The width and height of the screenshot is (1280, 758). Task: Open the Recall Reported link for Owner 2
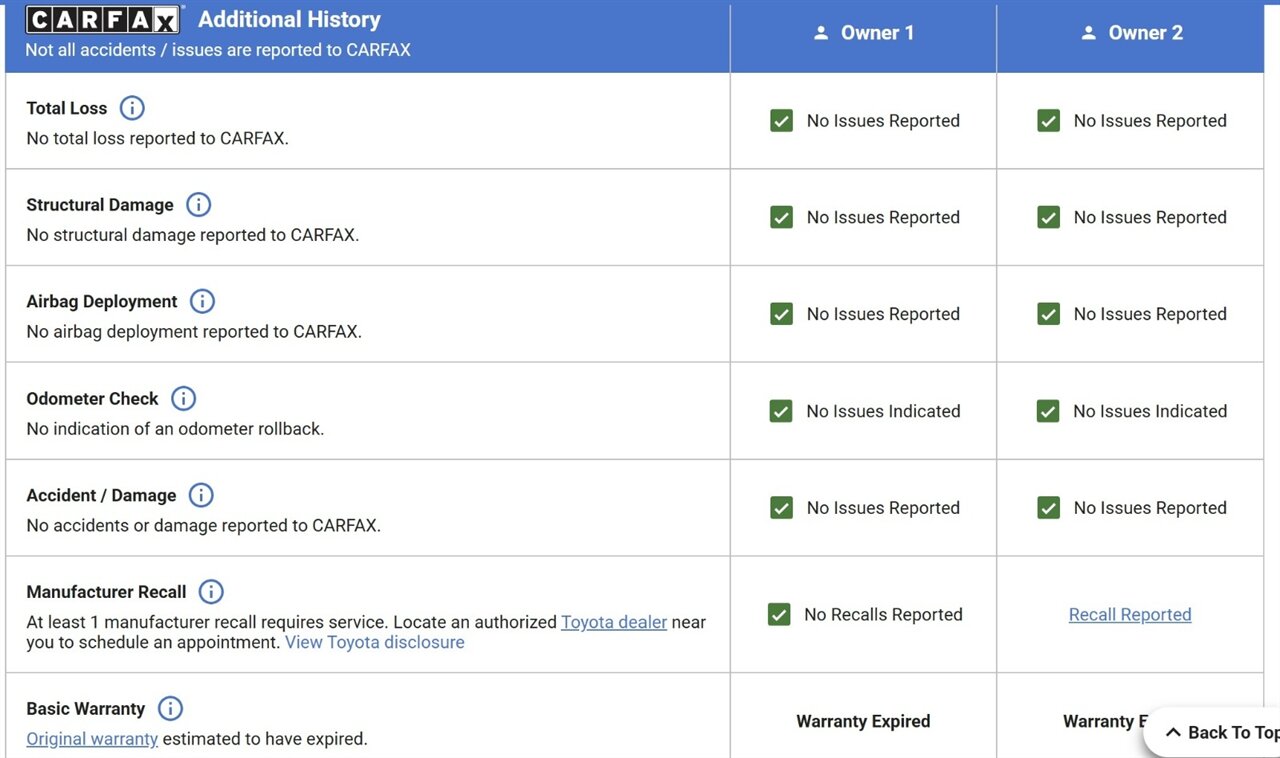[x=1129, y=615]
